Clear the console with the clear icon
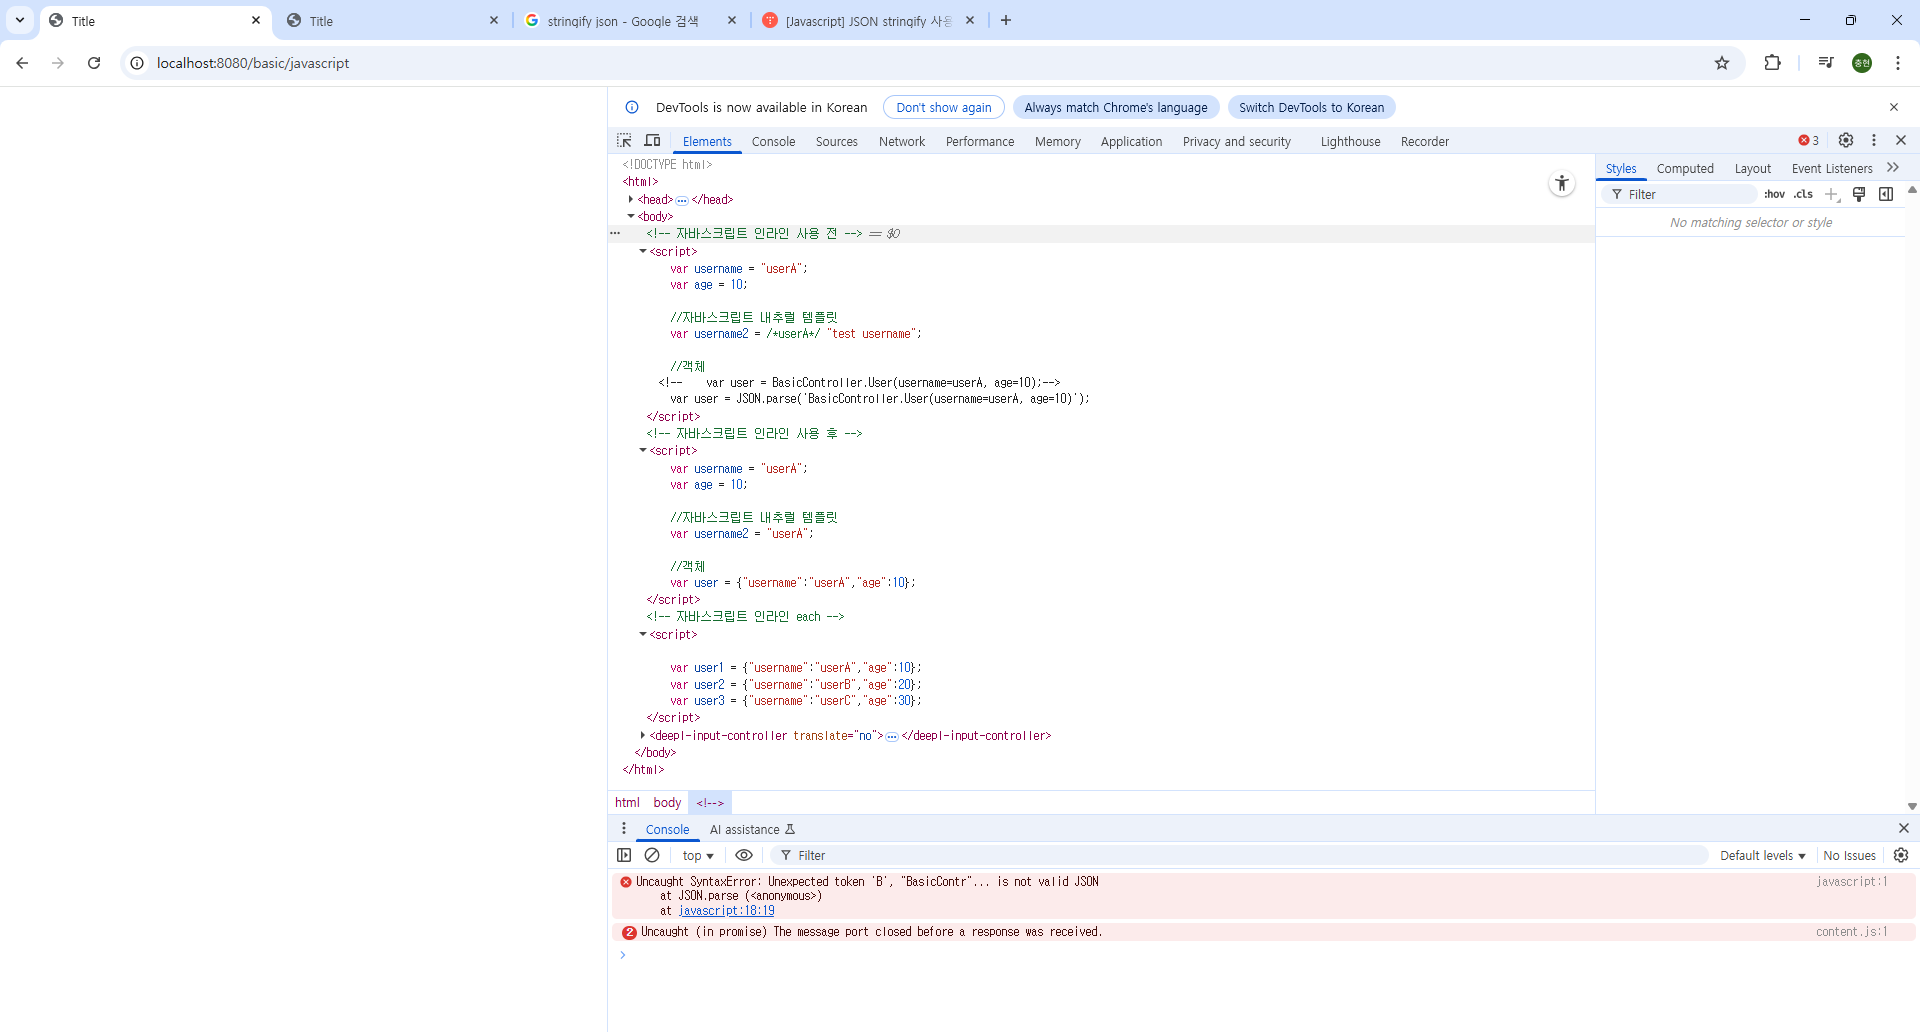 pos(652,855)
